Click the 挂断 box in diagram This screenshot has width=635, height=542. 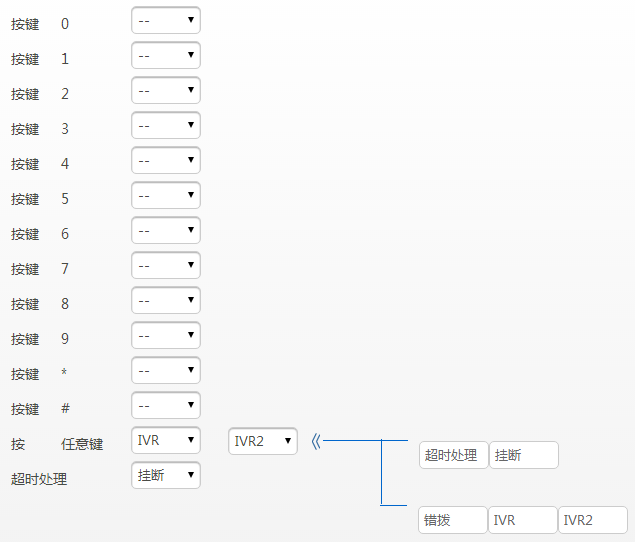[x=523, y=455]
